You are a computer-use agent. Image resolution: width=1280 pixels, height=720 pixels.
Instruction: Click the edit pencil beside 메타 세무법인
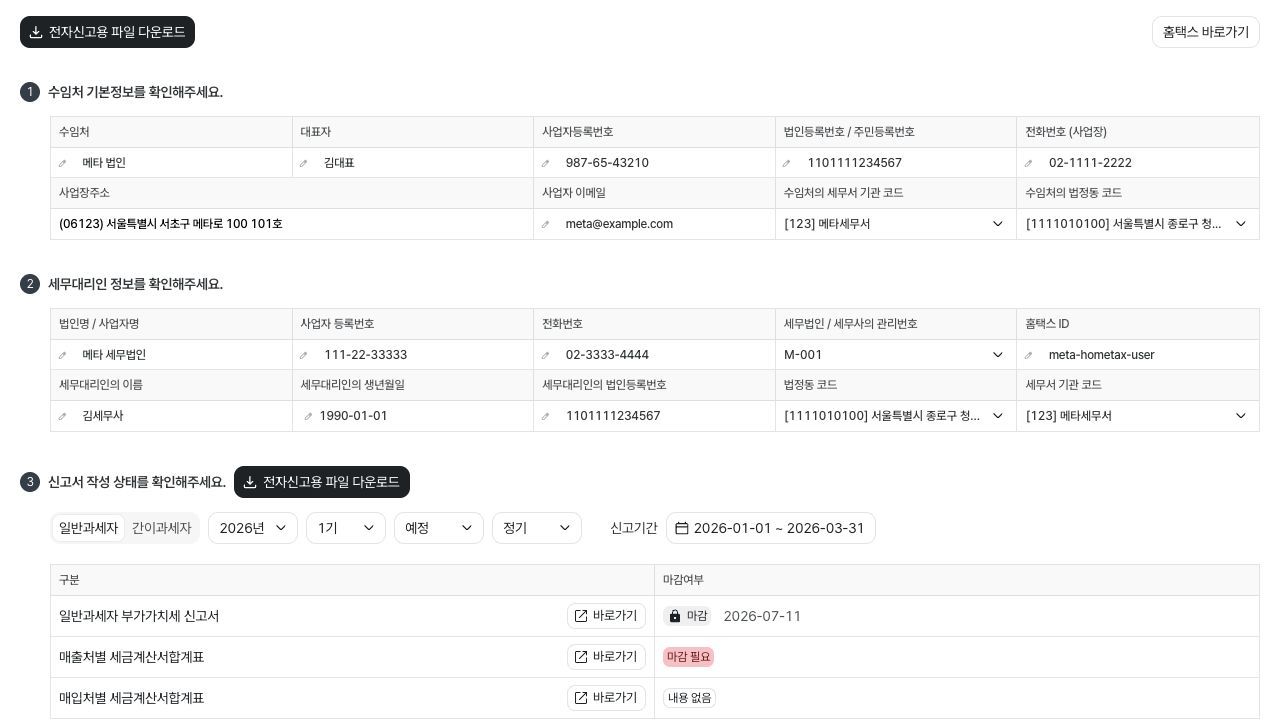(x=63, y=355)
